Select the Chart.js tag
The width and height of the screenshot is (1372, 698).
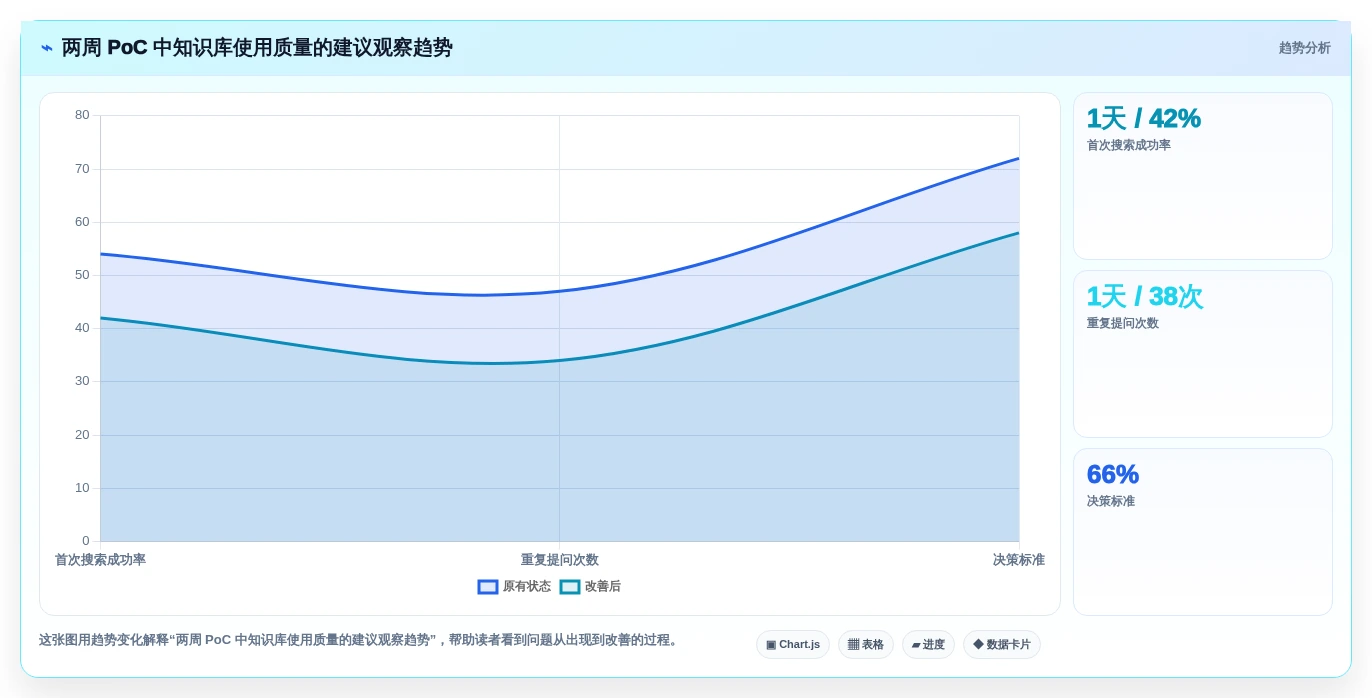(793, 645)
